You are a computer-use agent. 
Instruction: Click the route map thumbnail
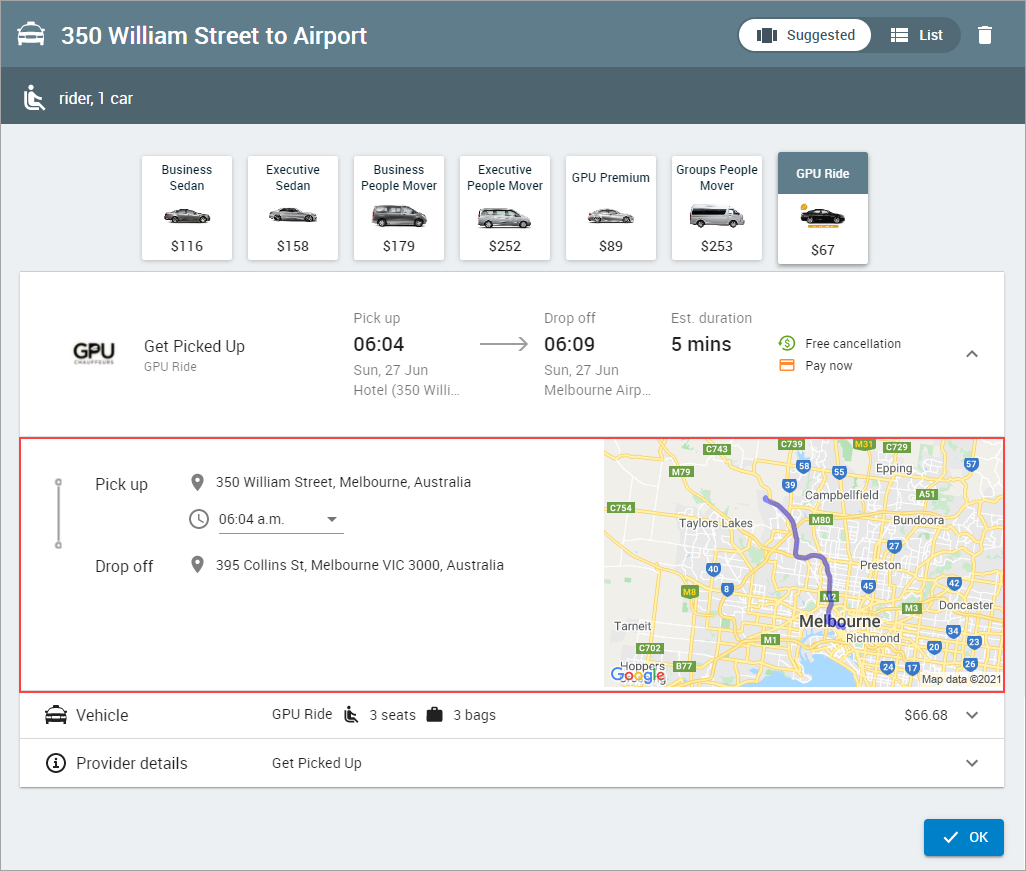click(803, 563)
